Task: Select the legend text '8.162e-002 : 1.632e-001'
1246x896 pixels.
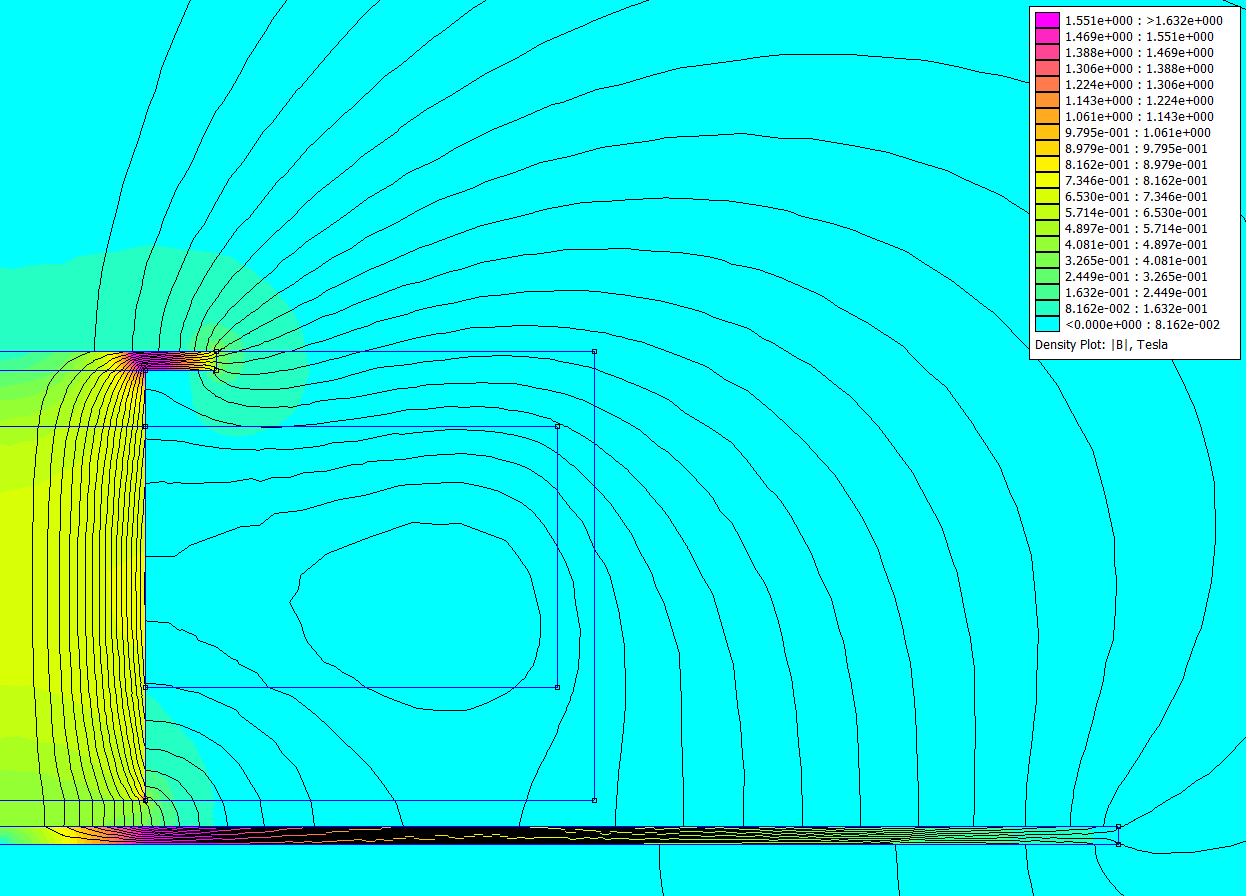Action: pyautogui.click(x=1136, y=308)
